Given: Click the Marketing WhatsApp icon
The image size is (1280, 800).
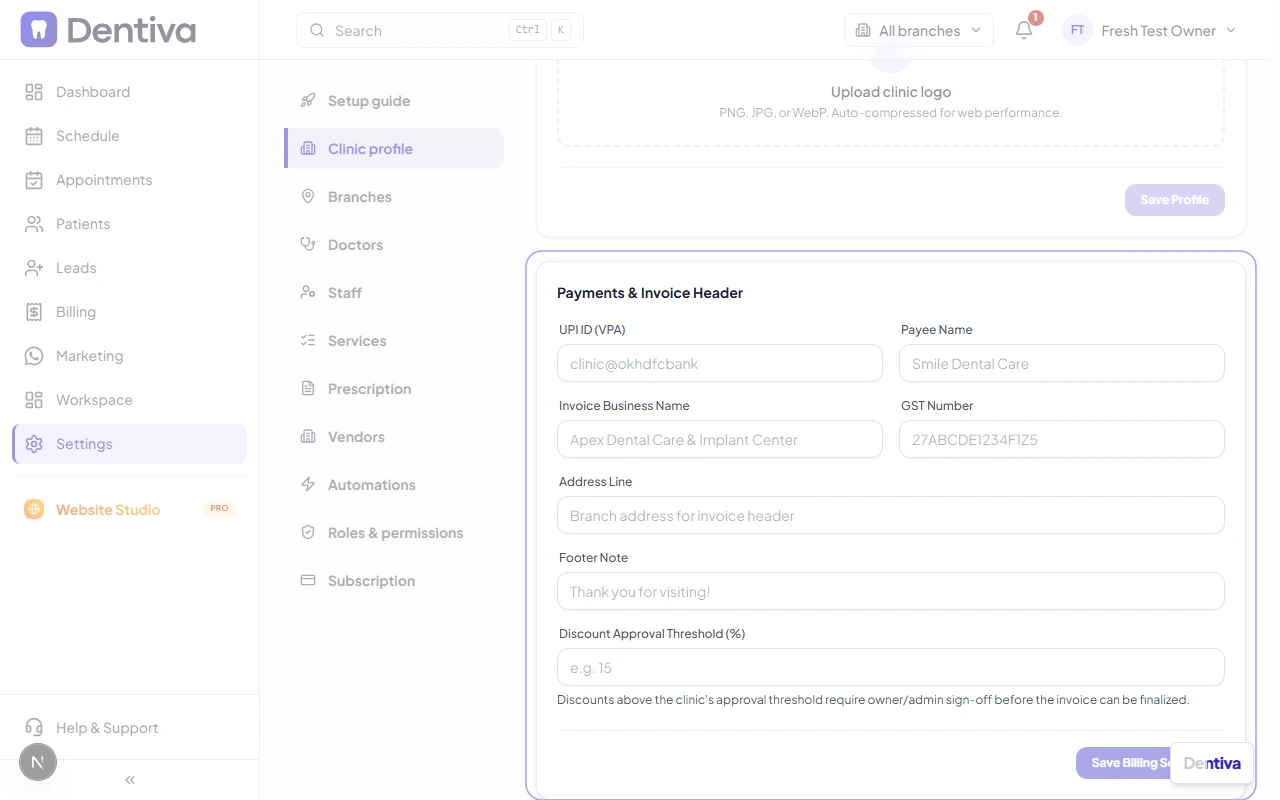Looking at the screenshot, I should coord(34,356).
